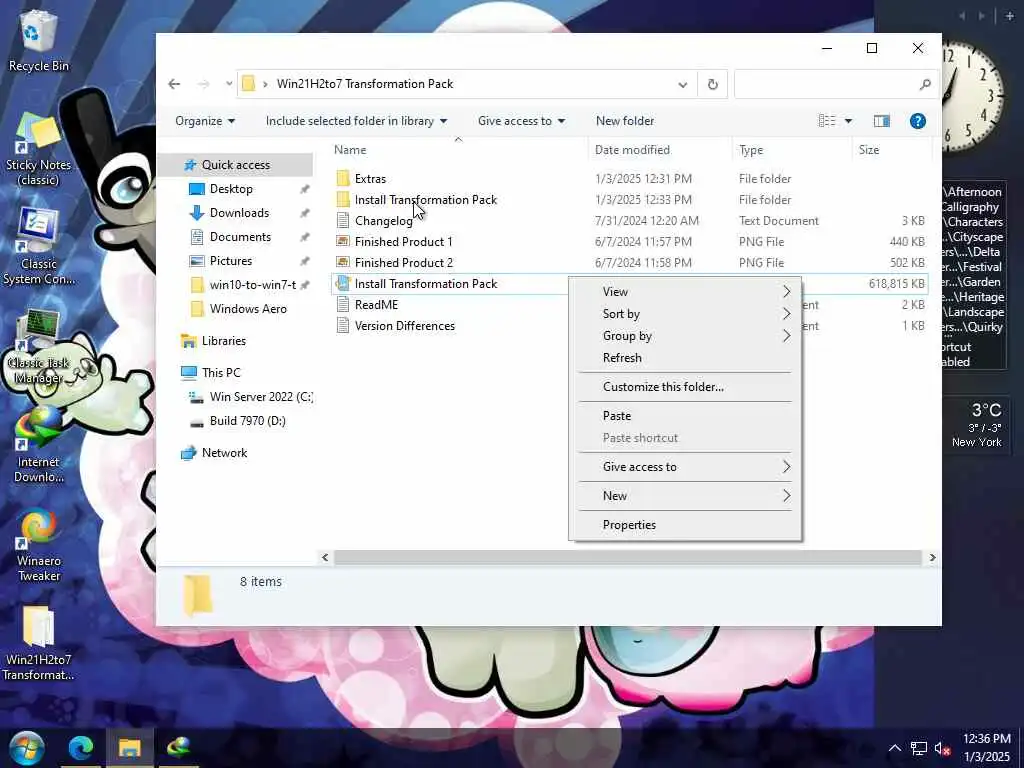Click File Explorer taskbar icon

tap(129, 748)
